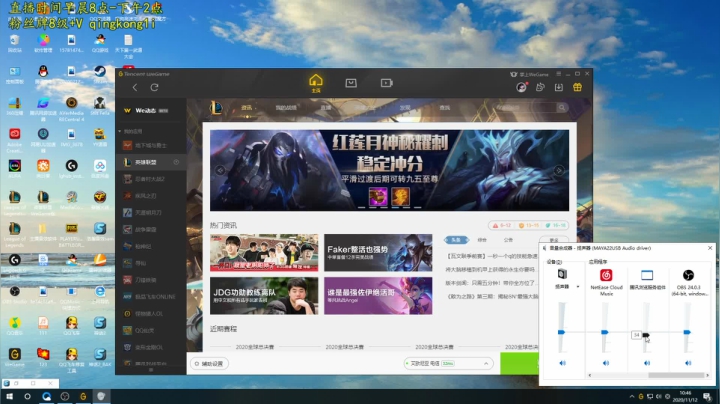Adjust OBS volume slider in mixer
The height and width of the screenshot is (404, 720).
(687, 332)
